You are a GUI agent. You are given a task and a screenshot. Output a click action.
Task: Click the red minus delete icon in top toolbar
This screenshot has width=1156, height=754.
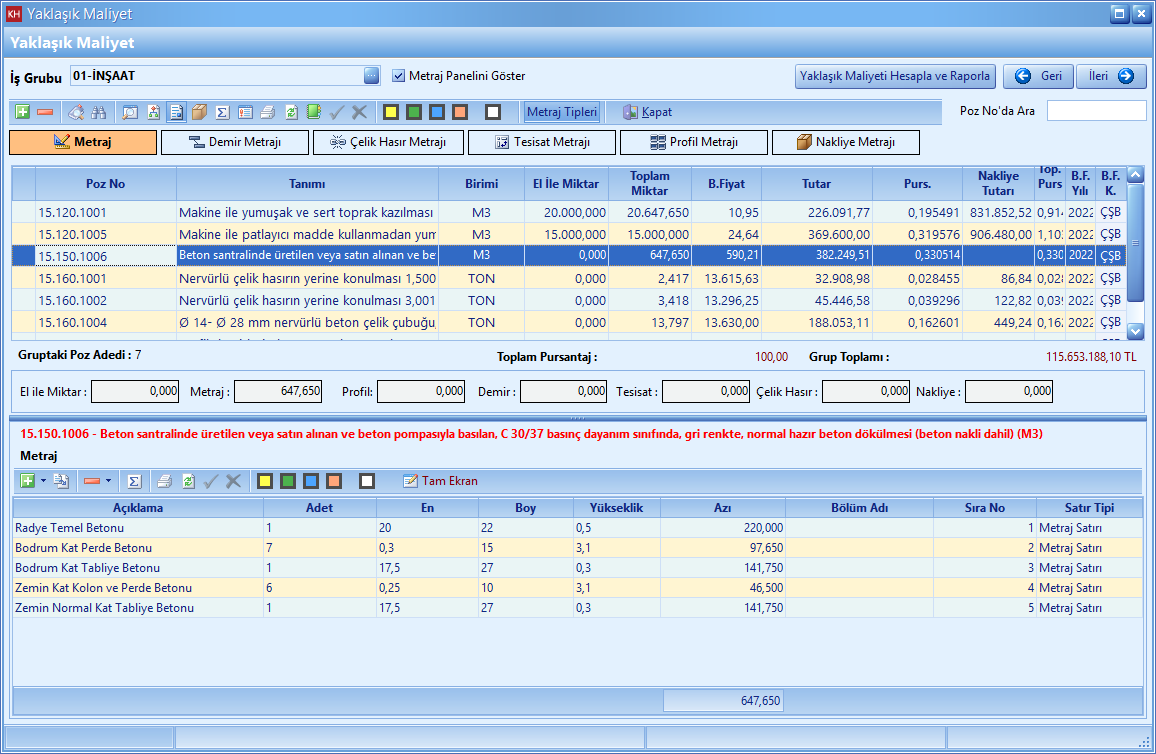click(x=45, y=112)
